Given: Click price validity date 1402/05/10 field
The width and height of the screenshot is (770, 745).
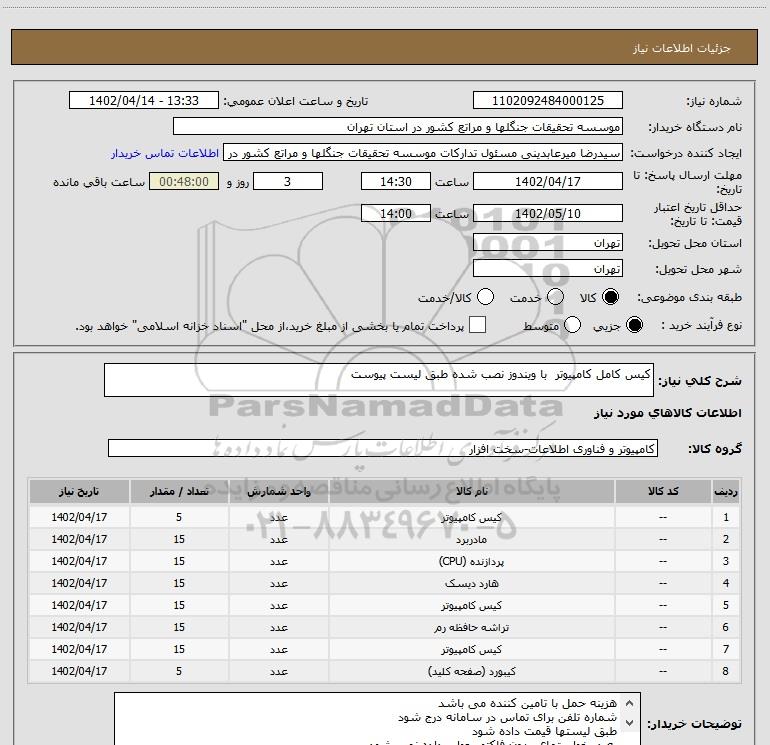Looking at the screenshot, I should tap(548, 213).
